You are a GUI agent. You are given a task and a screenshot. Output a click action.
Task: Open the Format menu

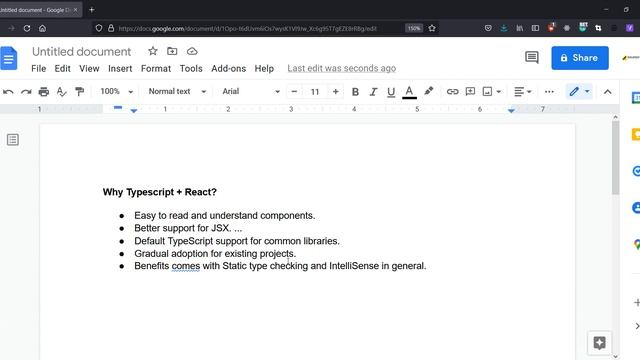click(156, 69)
